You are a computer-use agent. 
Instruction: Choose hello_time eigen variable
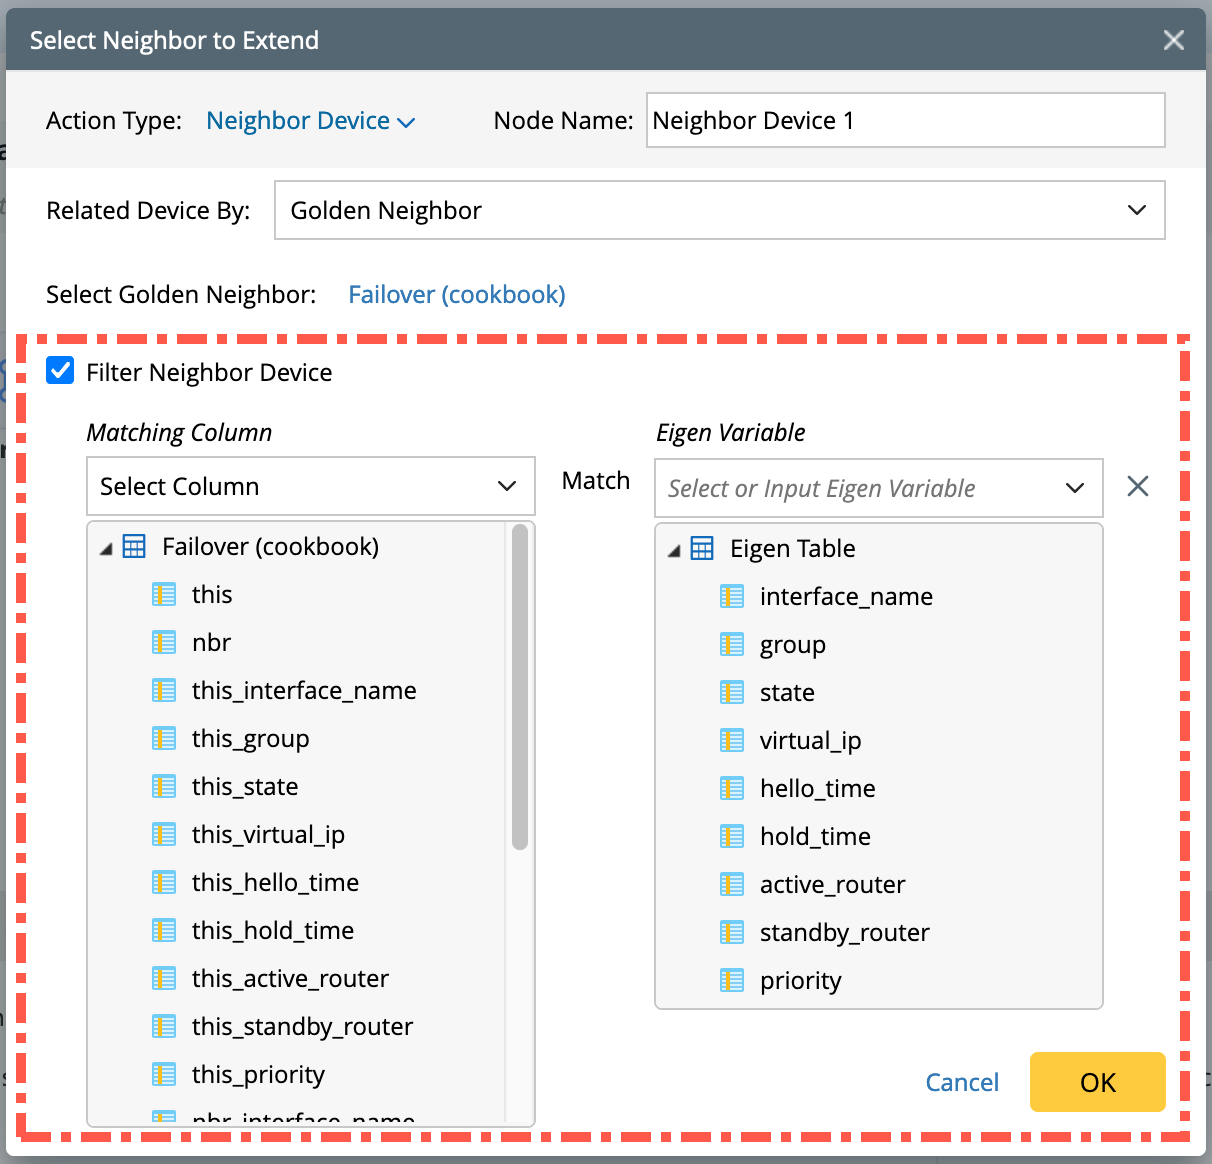tap(817, 788)
